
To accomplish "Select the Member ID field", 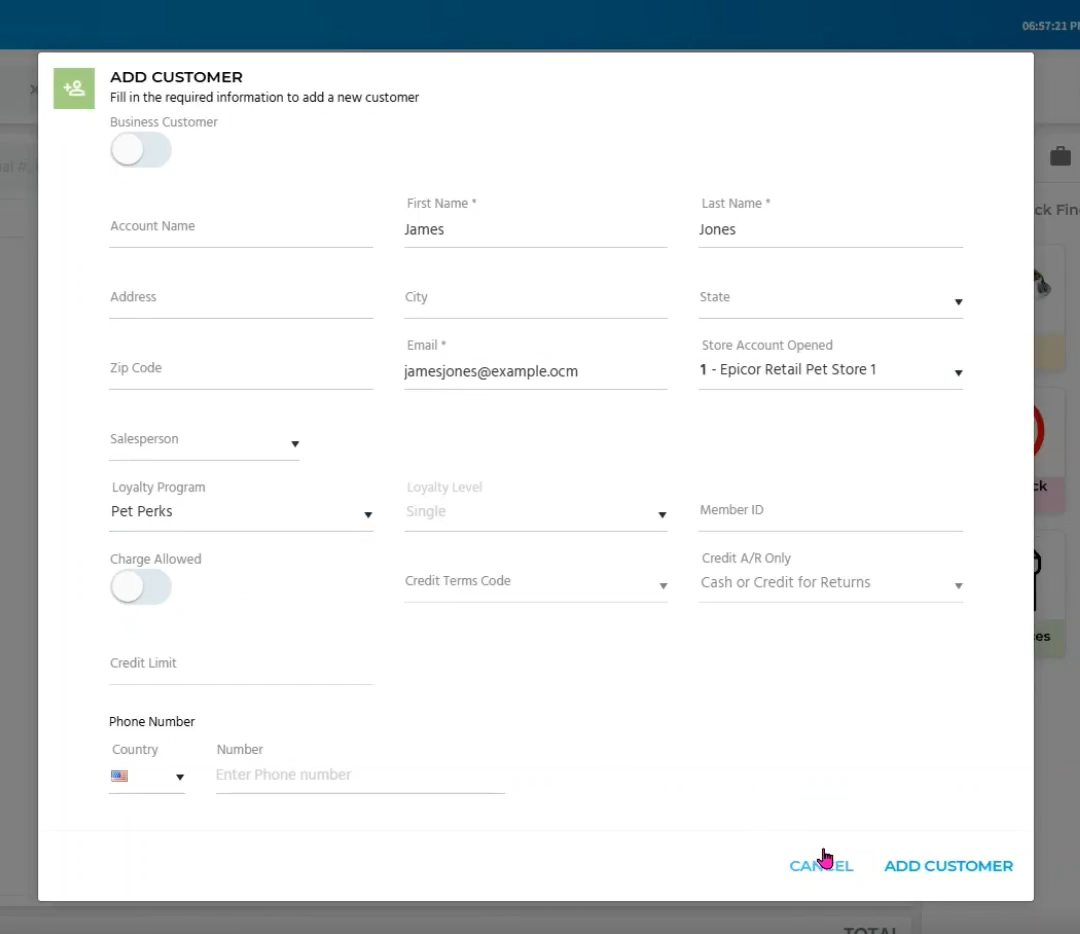I will pos(830,512).
